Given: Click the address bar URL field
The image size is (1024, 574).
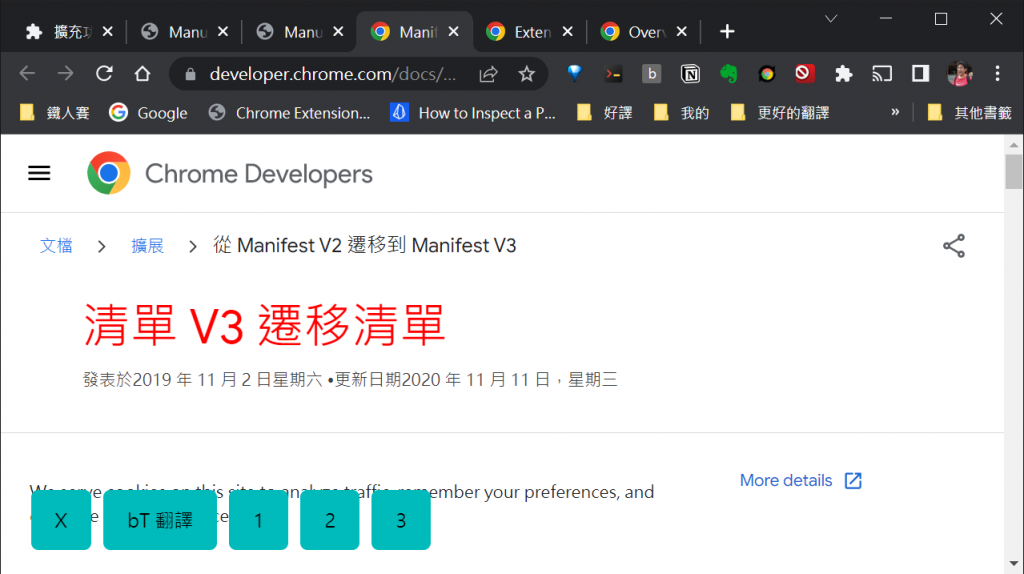Looking at the screenshot, I should coord(333,74).
